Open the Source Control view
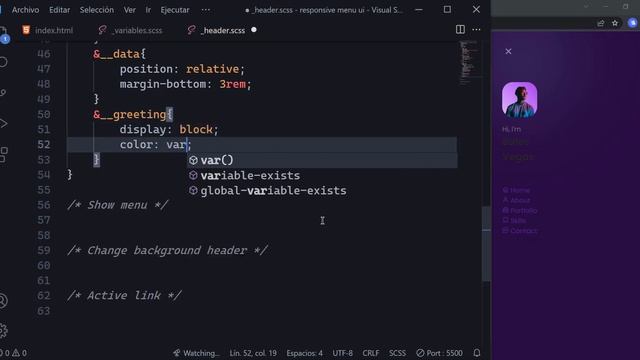This screenshot has height=360, width=640. click(x=3, y=93)
